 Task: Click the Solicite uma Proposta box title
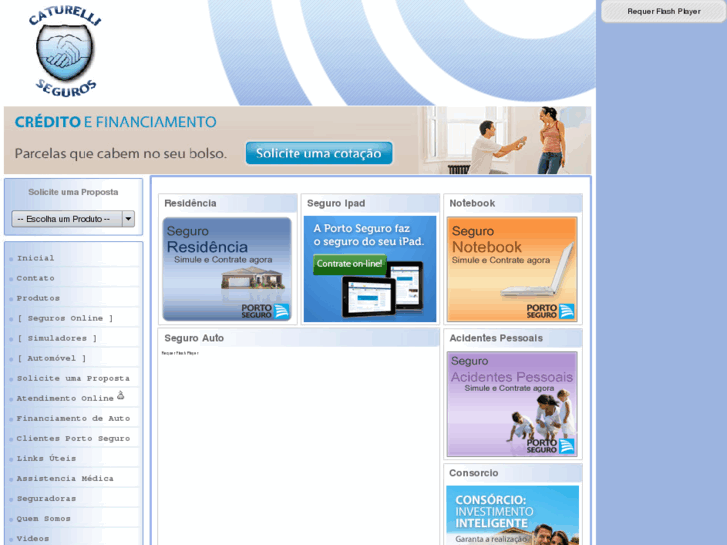coord(73,192)
